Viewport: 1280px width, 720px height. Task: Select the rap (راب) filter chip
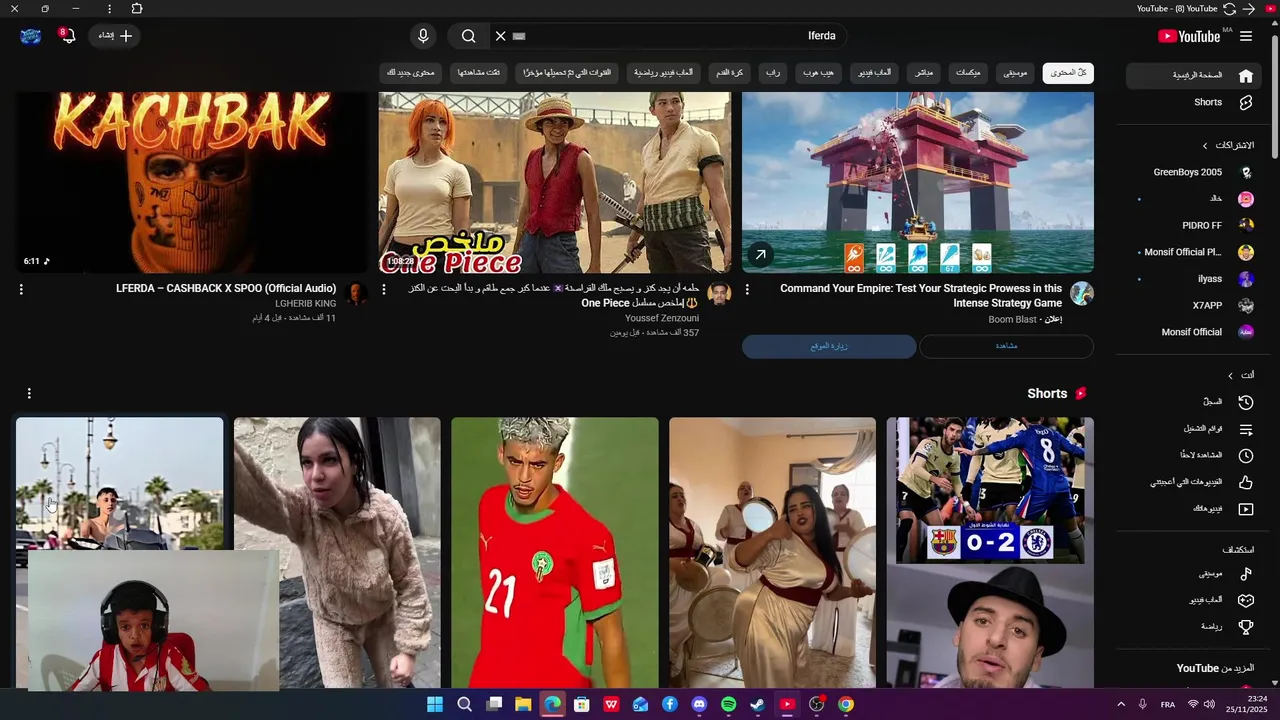coord(773,73)
